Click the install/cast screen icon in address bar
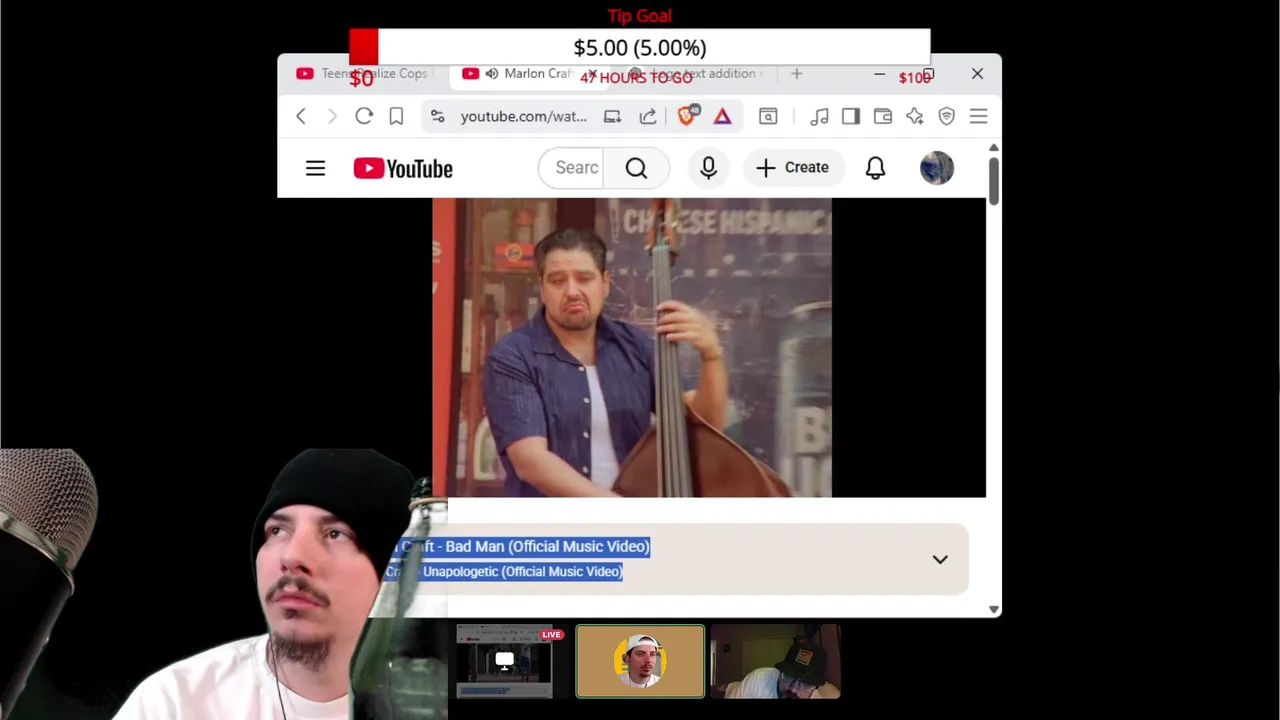Viewport: 1280px width, 720px height. point(612,117)
